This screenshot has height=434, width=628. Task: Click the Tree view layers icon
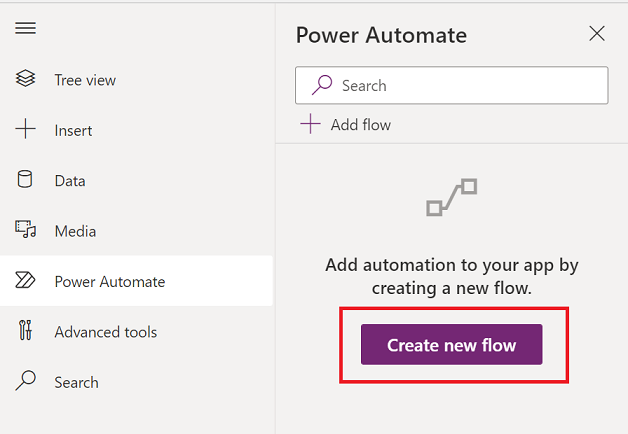[25, 78]
